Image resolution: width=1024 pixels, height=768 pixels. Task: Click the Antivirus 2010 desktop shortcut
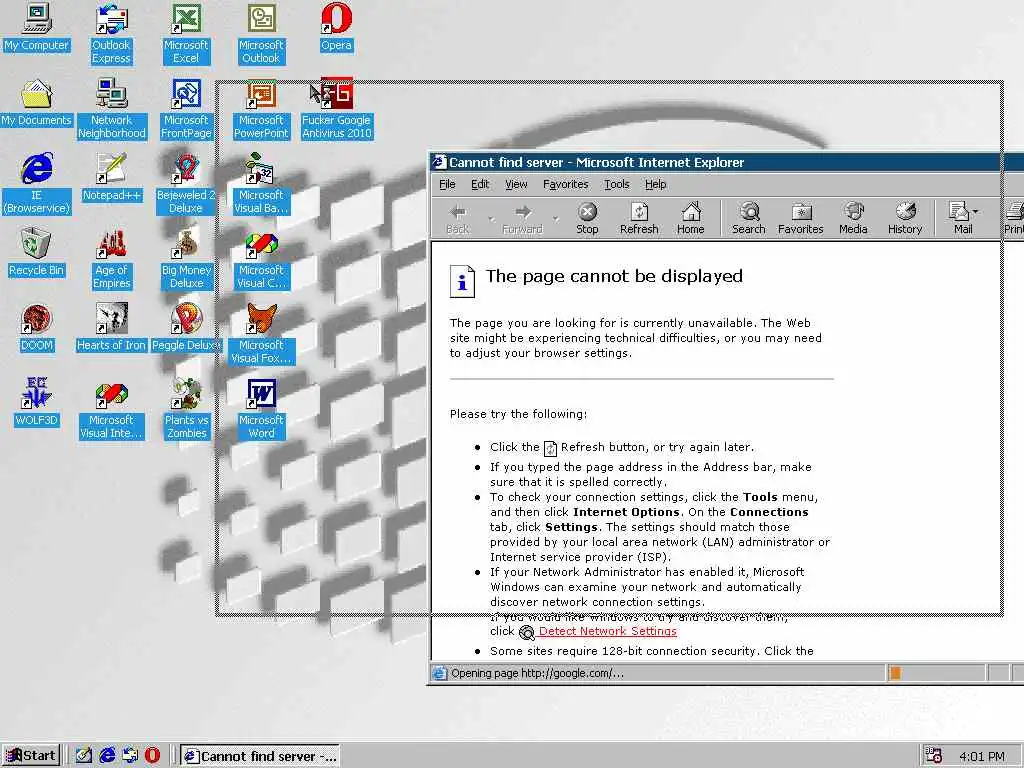click(336, 108)
